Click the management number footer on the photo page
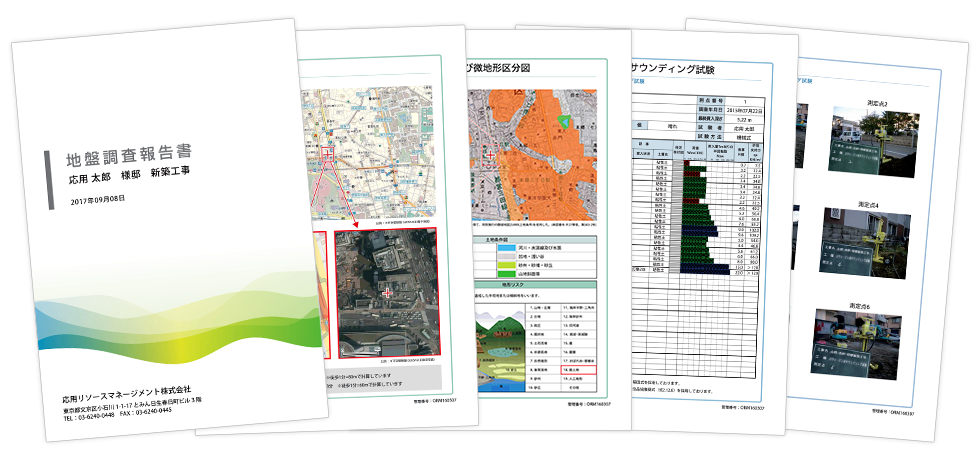The image size is (980, 460). coord(893,412)
